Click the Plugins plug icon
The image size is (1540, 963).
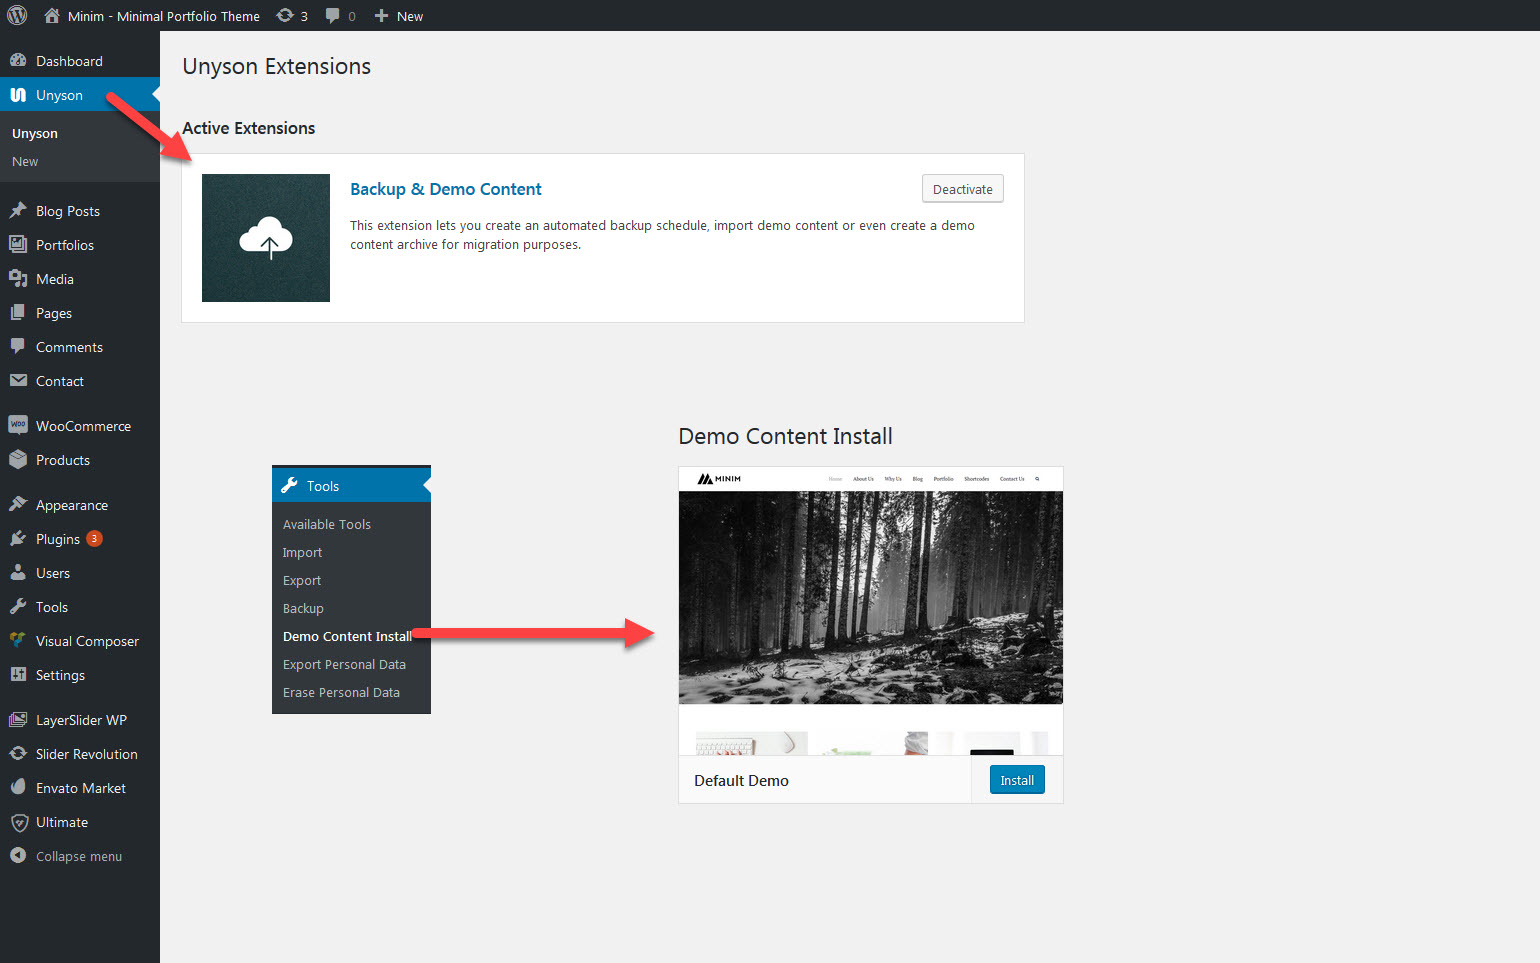18,539
